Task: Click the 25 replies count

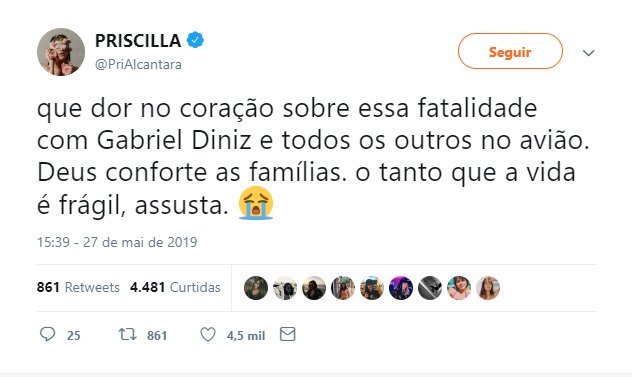Action: tap(74, 335)
